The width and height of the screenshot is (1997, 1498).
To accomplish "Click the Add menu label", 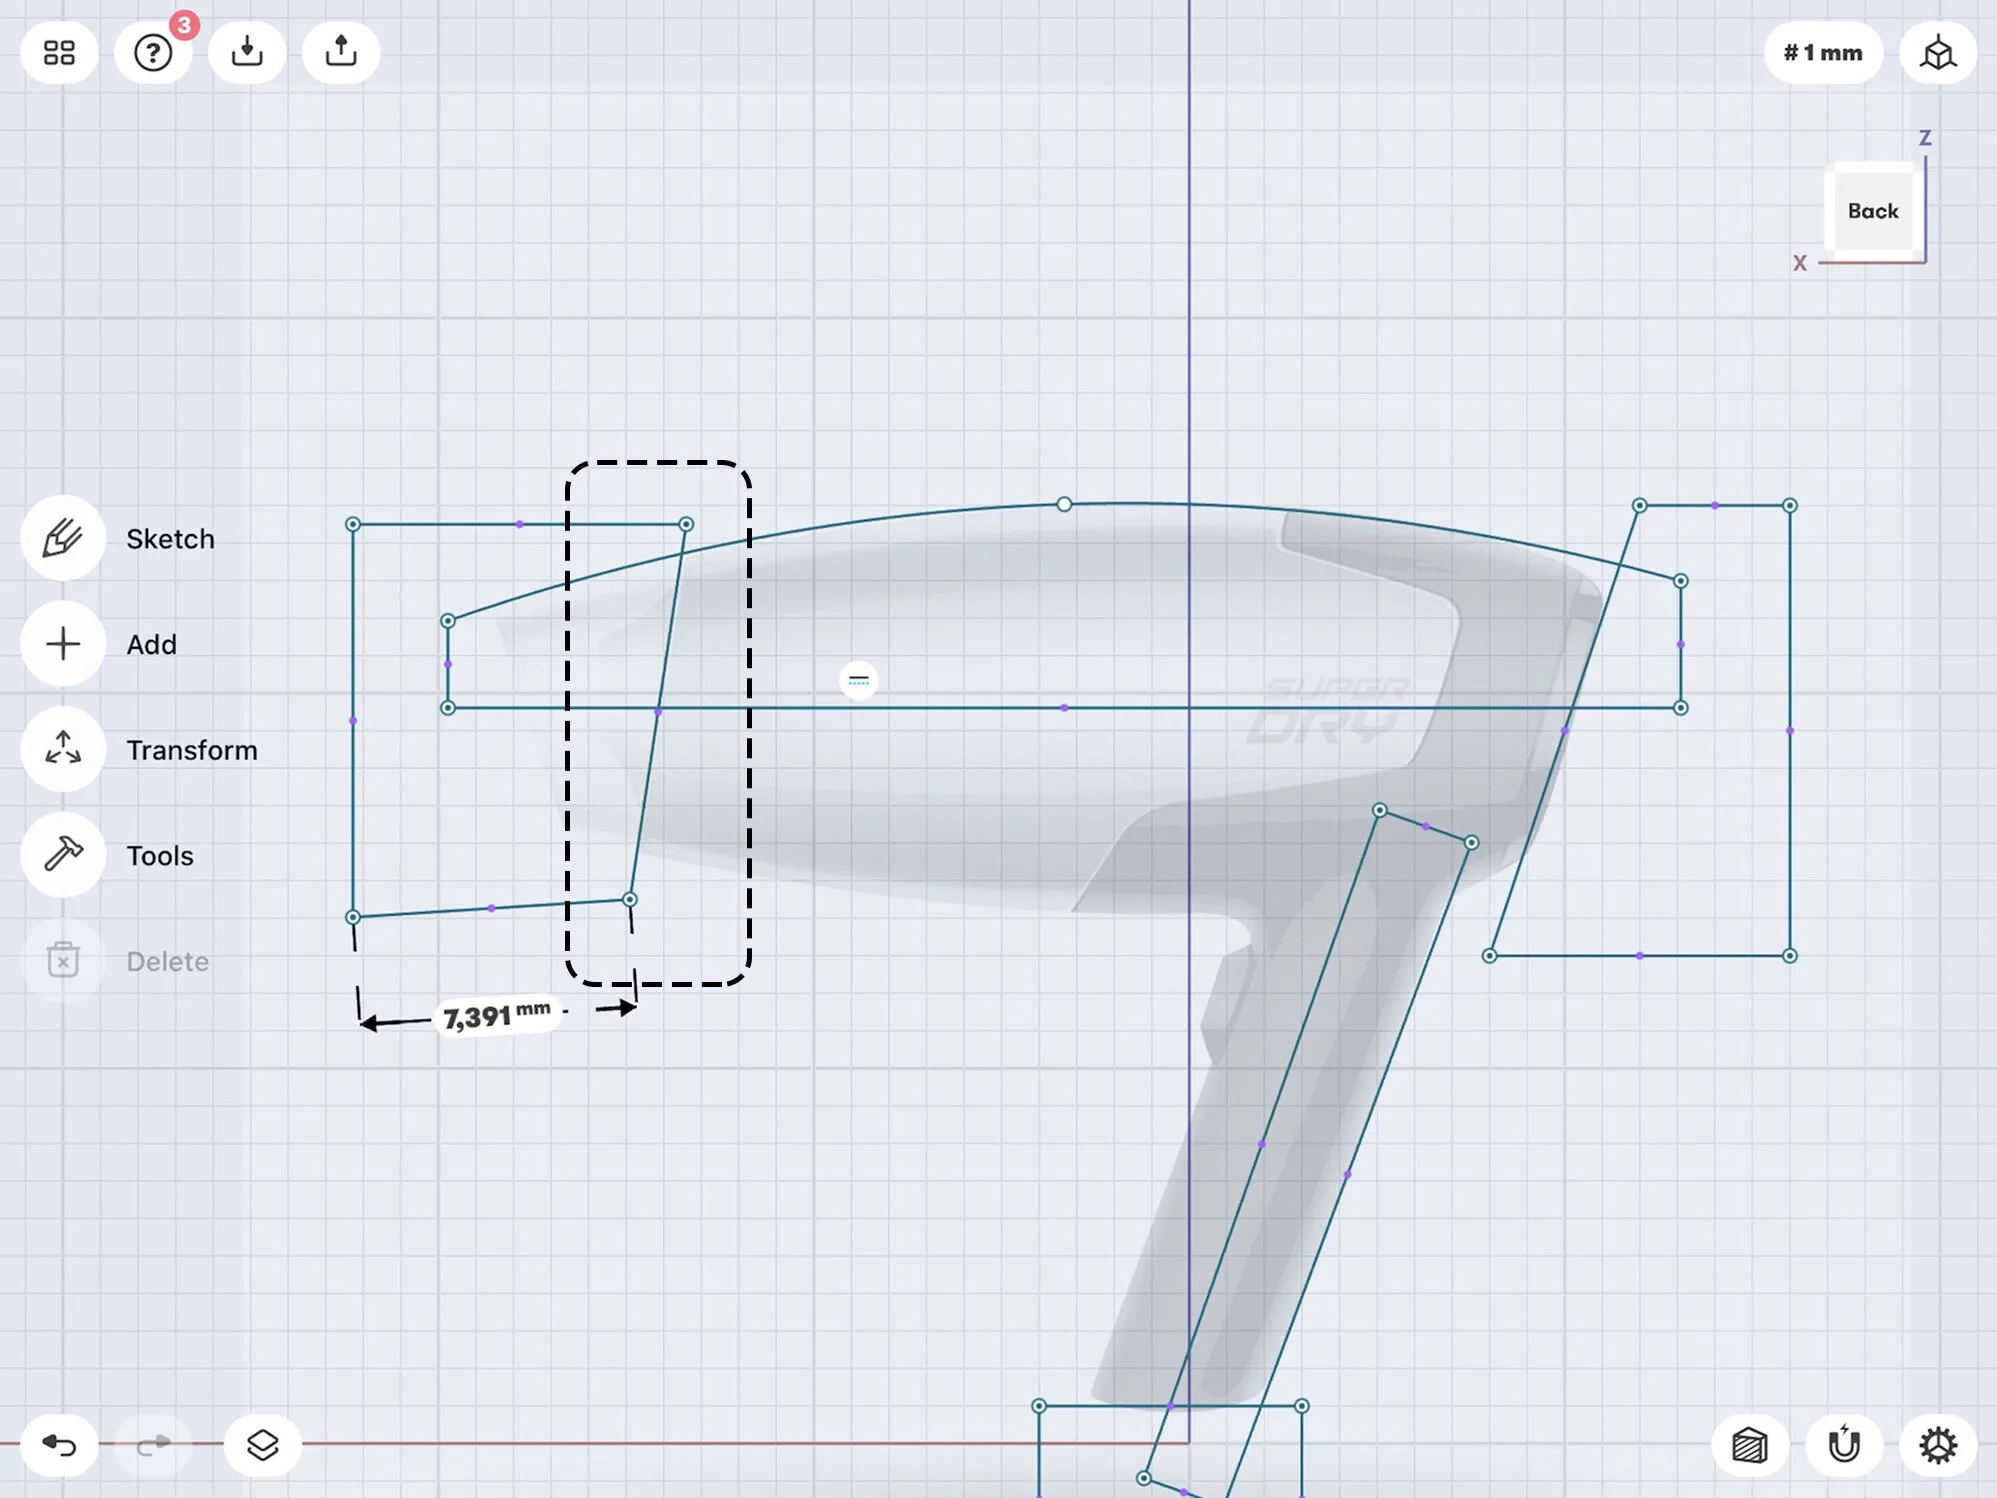I will 151,645.
